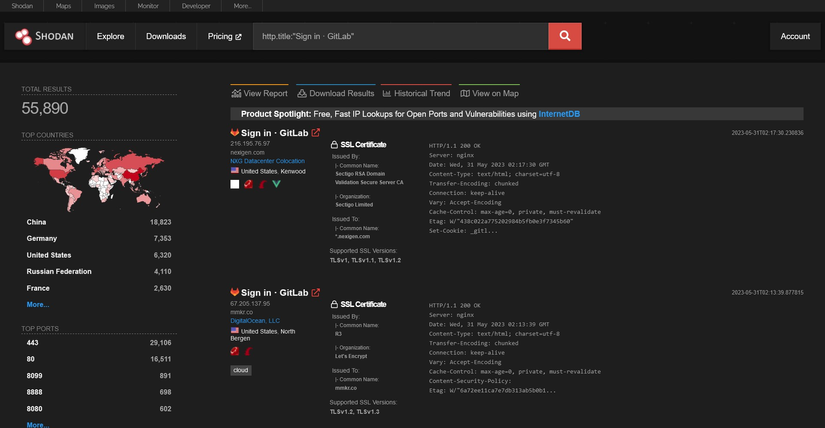The image size is (825, 428).
Task: Switch to the View Report tab
Action: pos(259,93)
